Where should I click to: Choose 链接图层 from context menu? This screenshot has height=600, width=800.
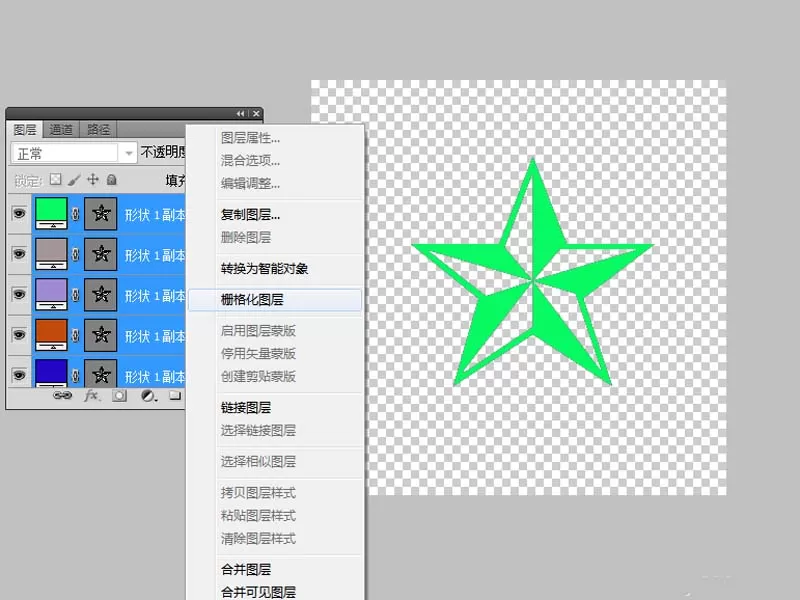point(275,407)
